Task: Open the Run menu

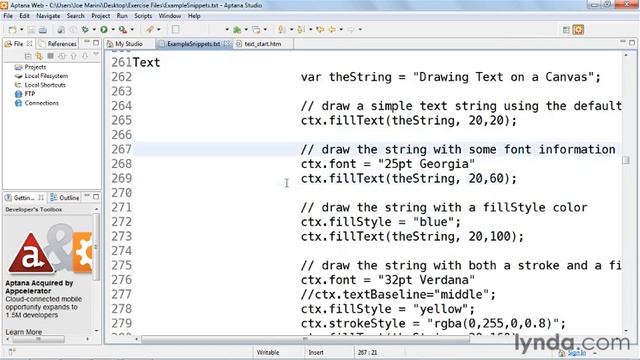Action: click(122, 16)
